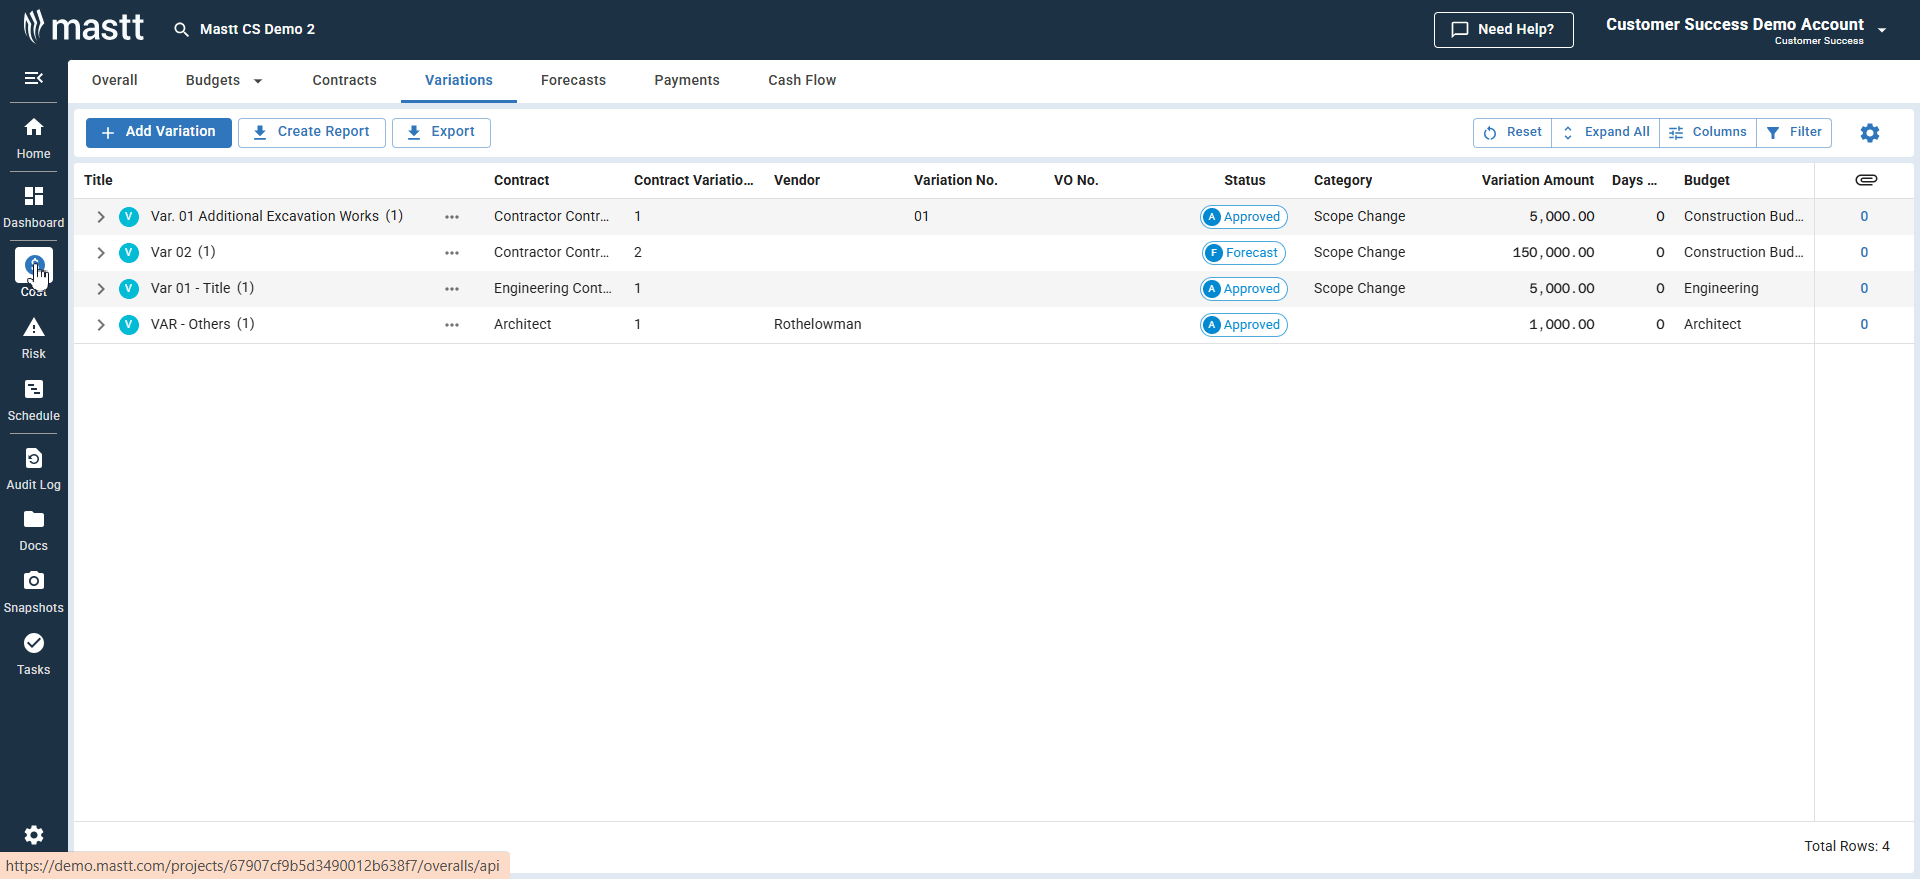Switch to the Forecasts tab
This screenshot has height=879, width=1920.
(573, 81)
